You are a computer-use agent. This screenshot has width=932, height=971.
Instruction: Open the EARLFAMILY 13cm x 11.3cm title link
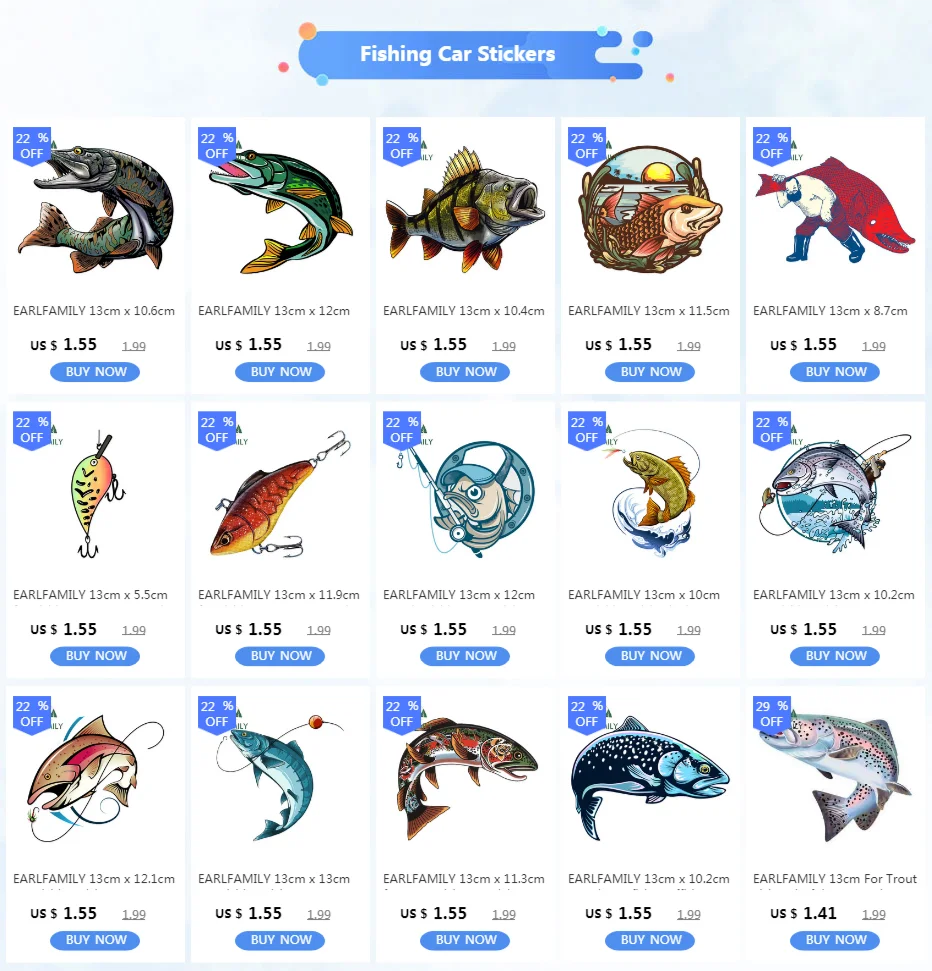[x=464, y=879]
